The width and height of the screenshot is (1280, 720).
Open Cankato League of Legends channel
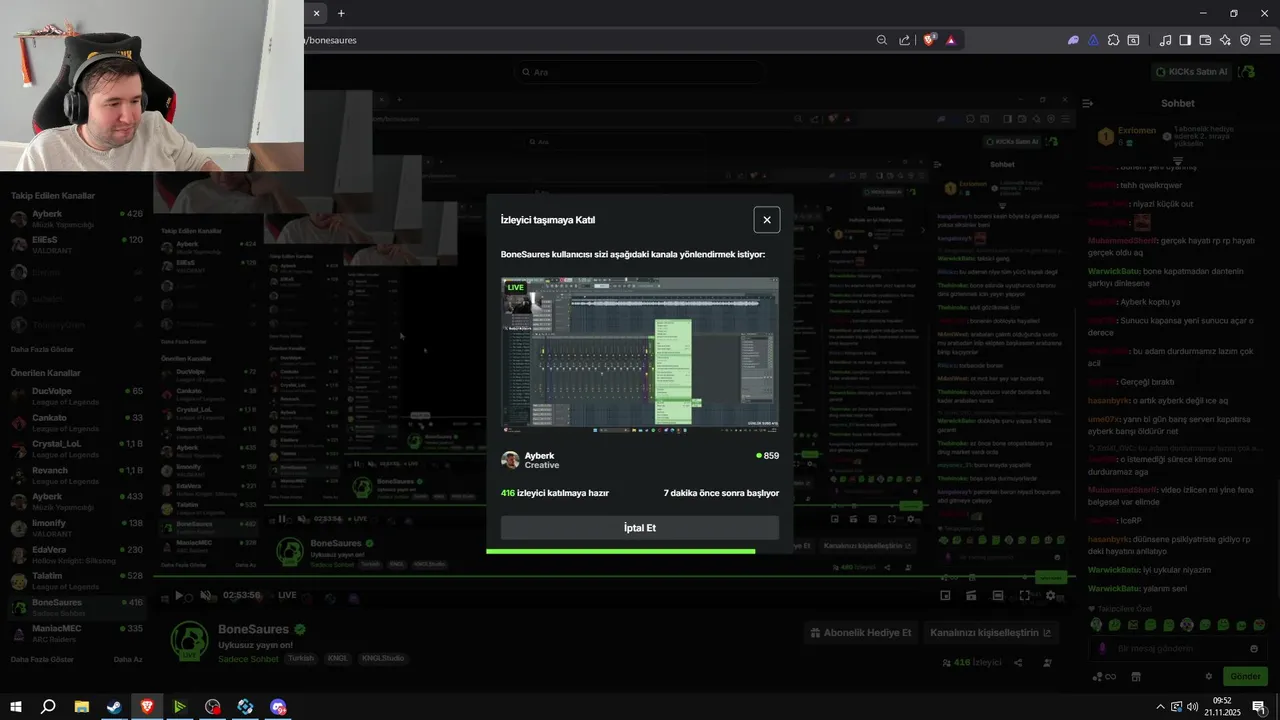click(76, 422)
